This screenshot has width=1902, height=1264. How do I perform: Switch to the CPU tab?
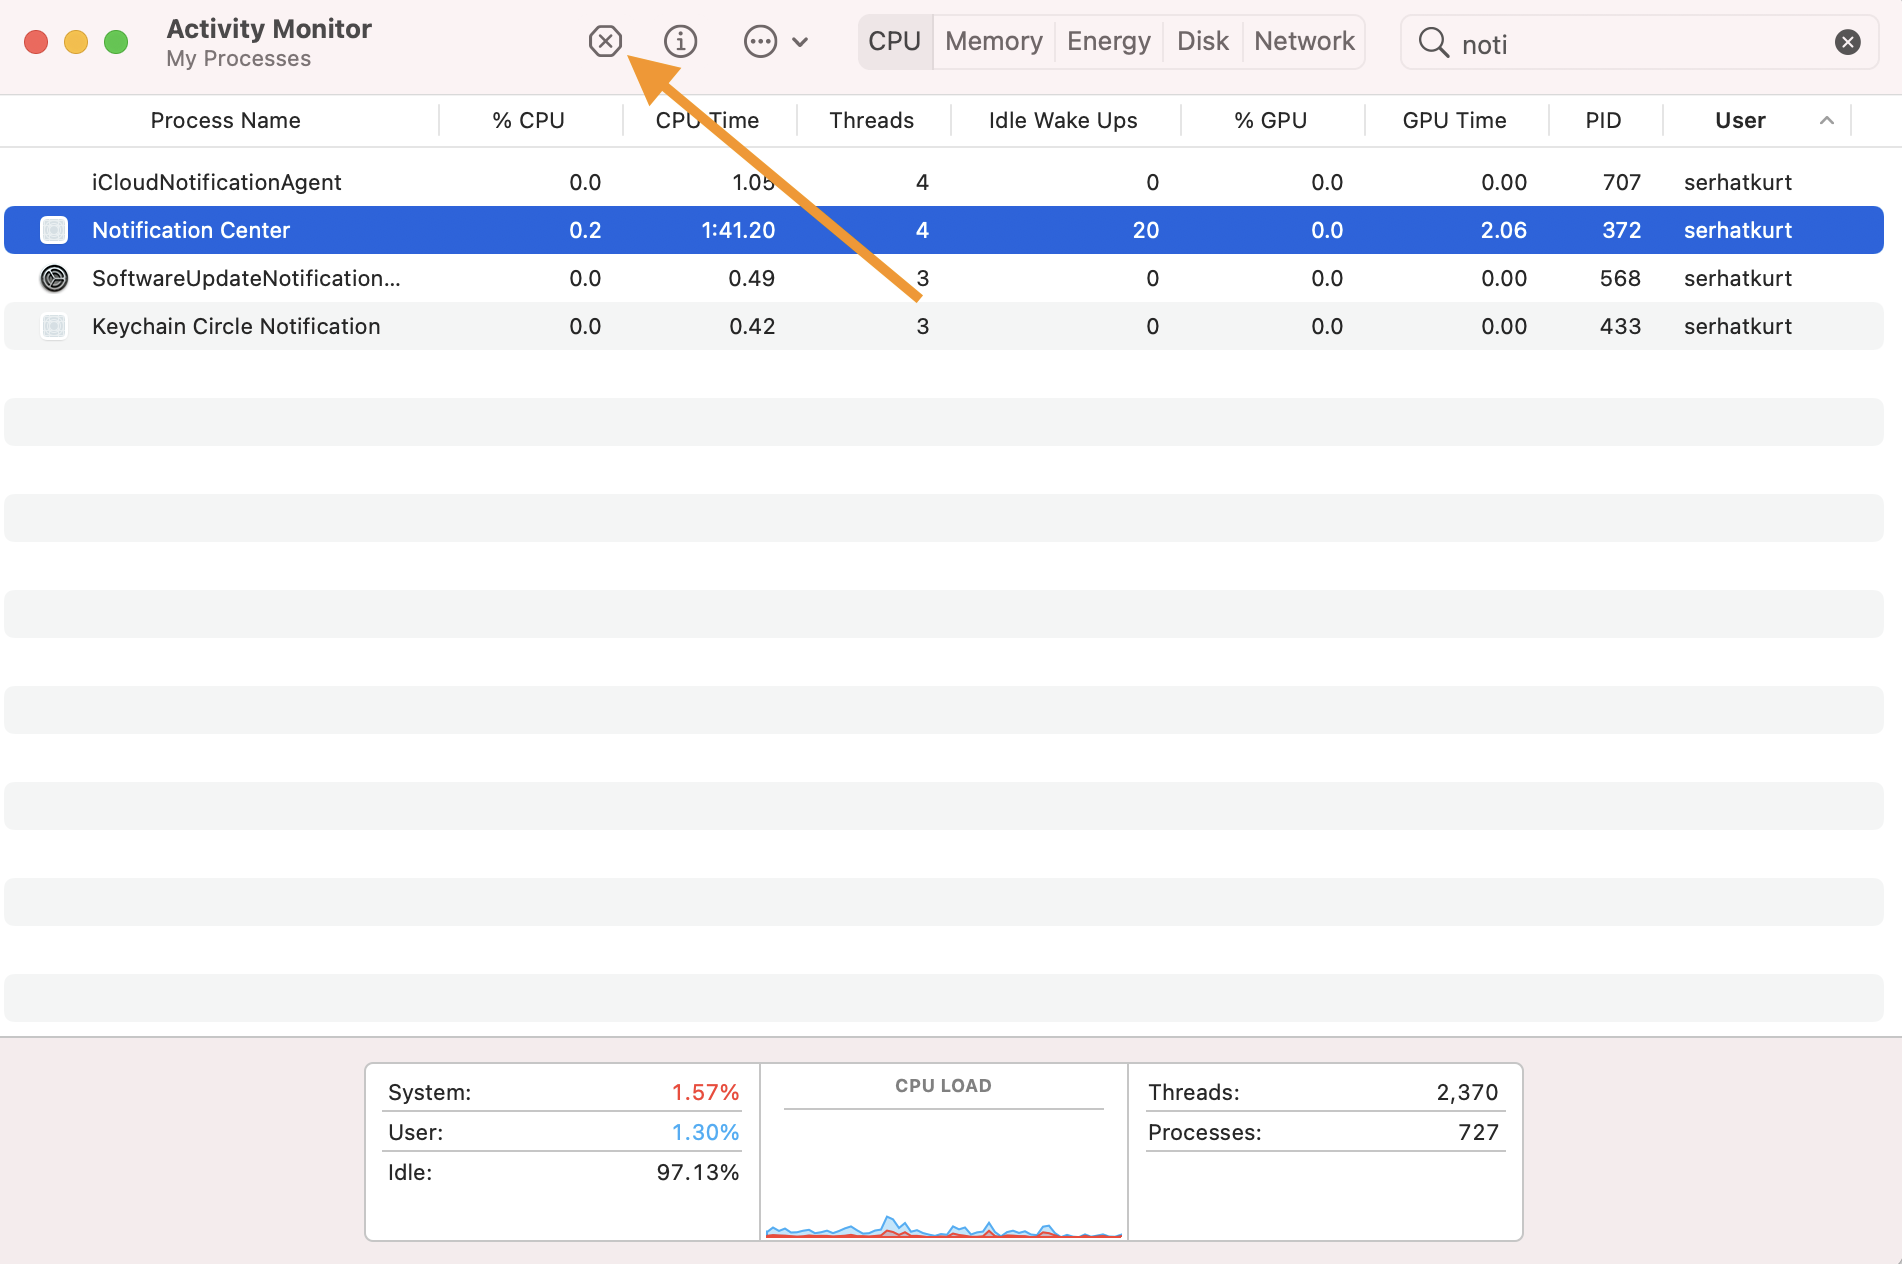895,41
